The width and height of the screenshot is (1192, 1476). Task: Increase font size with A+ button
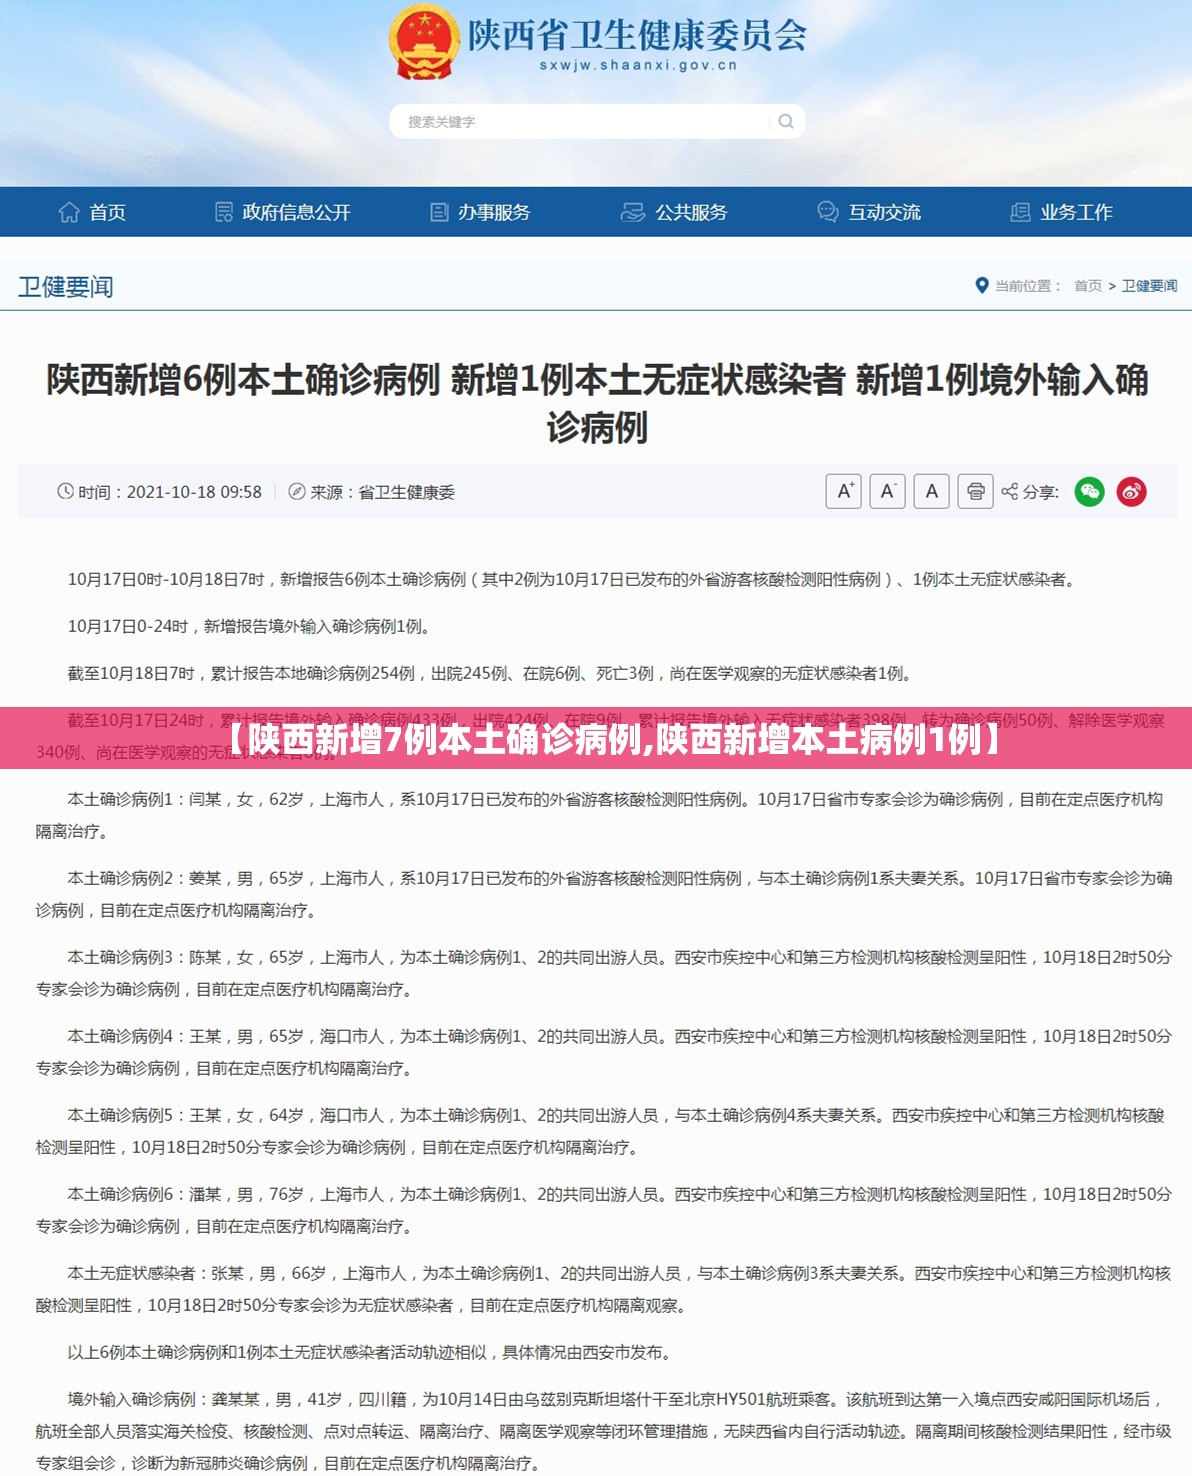click(843, 491)
